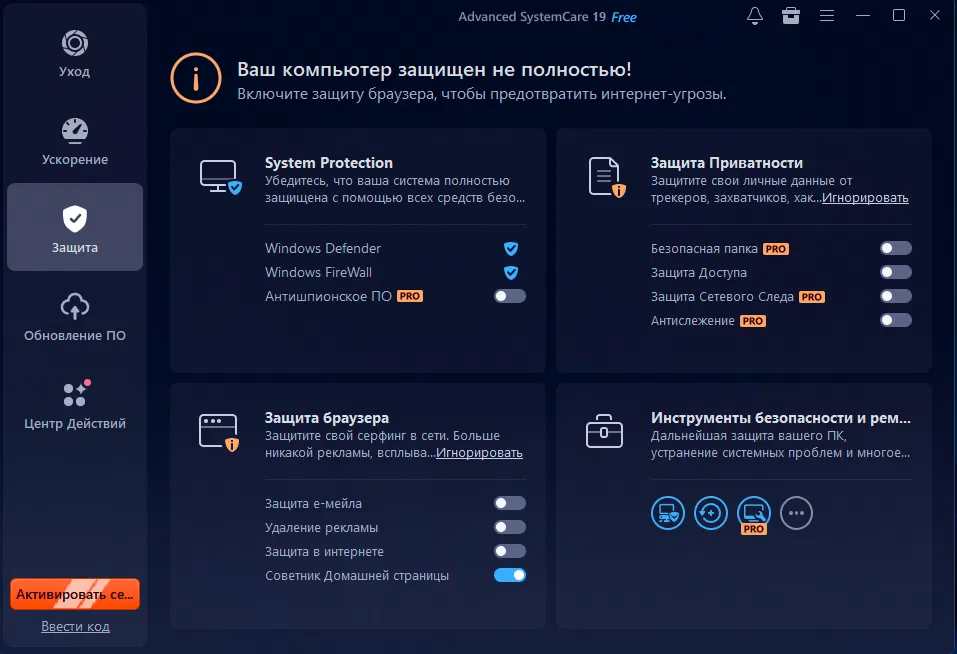Click the toolbox icon in title bar
Viewport: 957px width, 654px height.
791,16
